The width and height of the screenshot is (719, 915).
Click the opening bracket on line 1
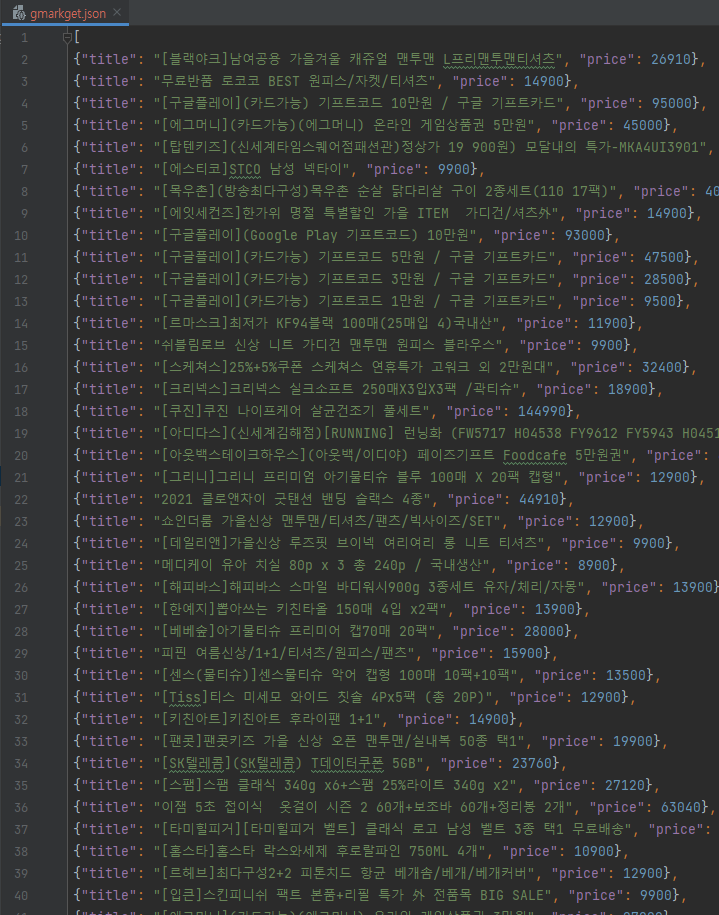(x=78, y=37)
